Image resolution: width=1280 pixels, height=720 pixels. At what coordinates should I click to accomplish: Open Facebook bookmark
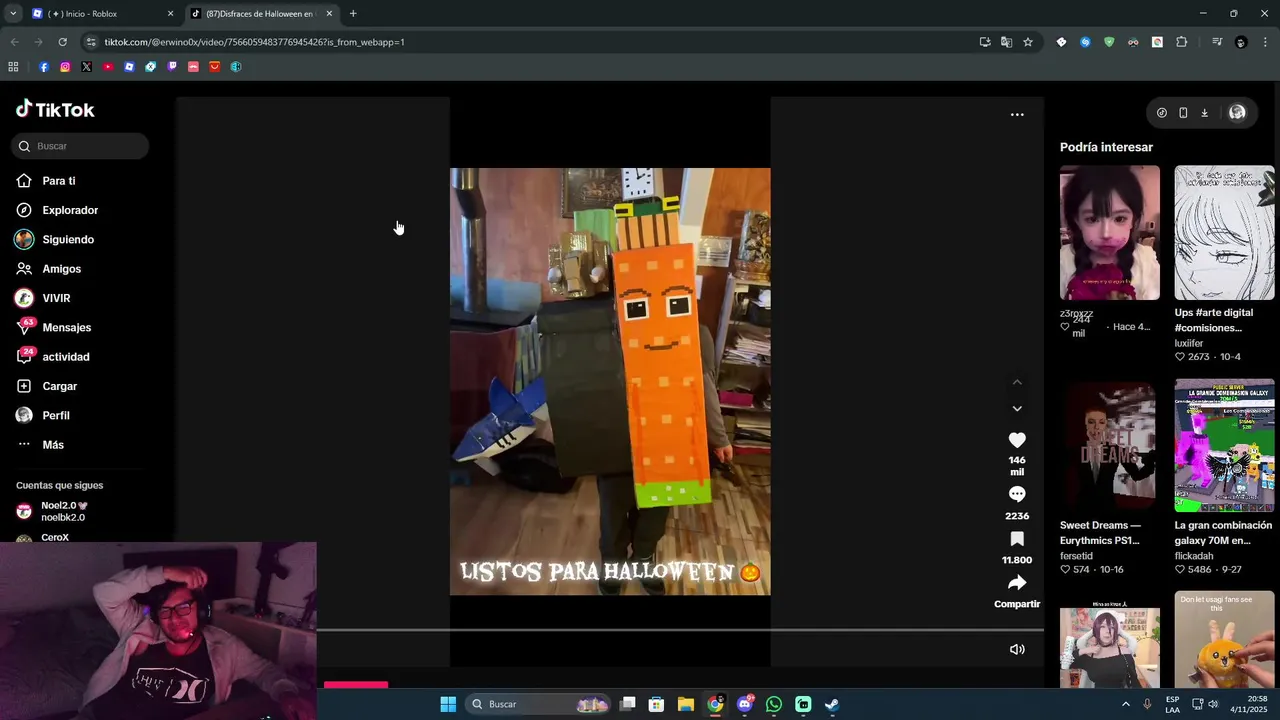(44, 67)
